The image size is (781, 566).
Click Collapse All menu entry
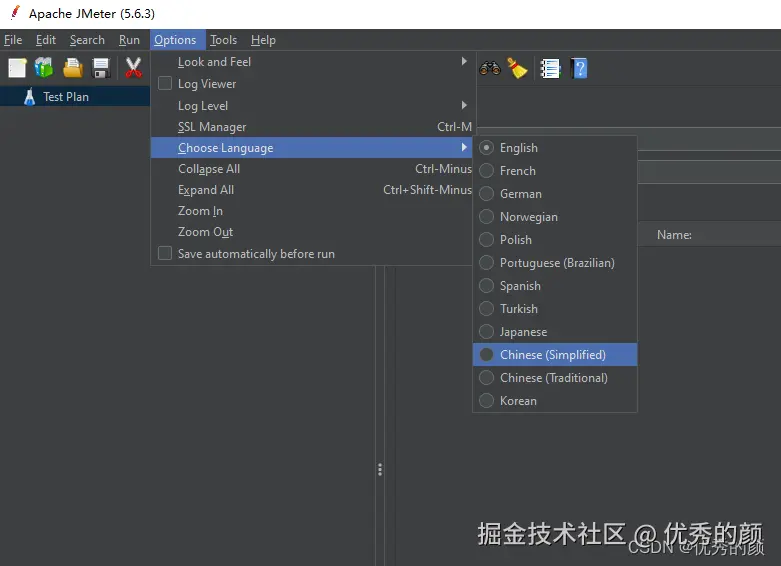pyautogui.click(x=312, y=168)
